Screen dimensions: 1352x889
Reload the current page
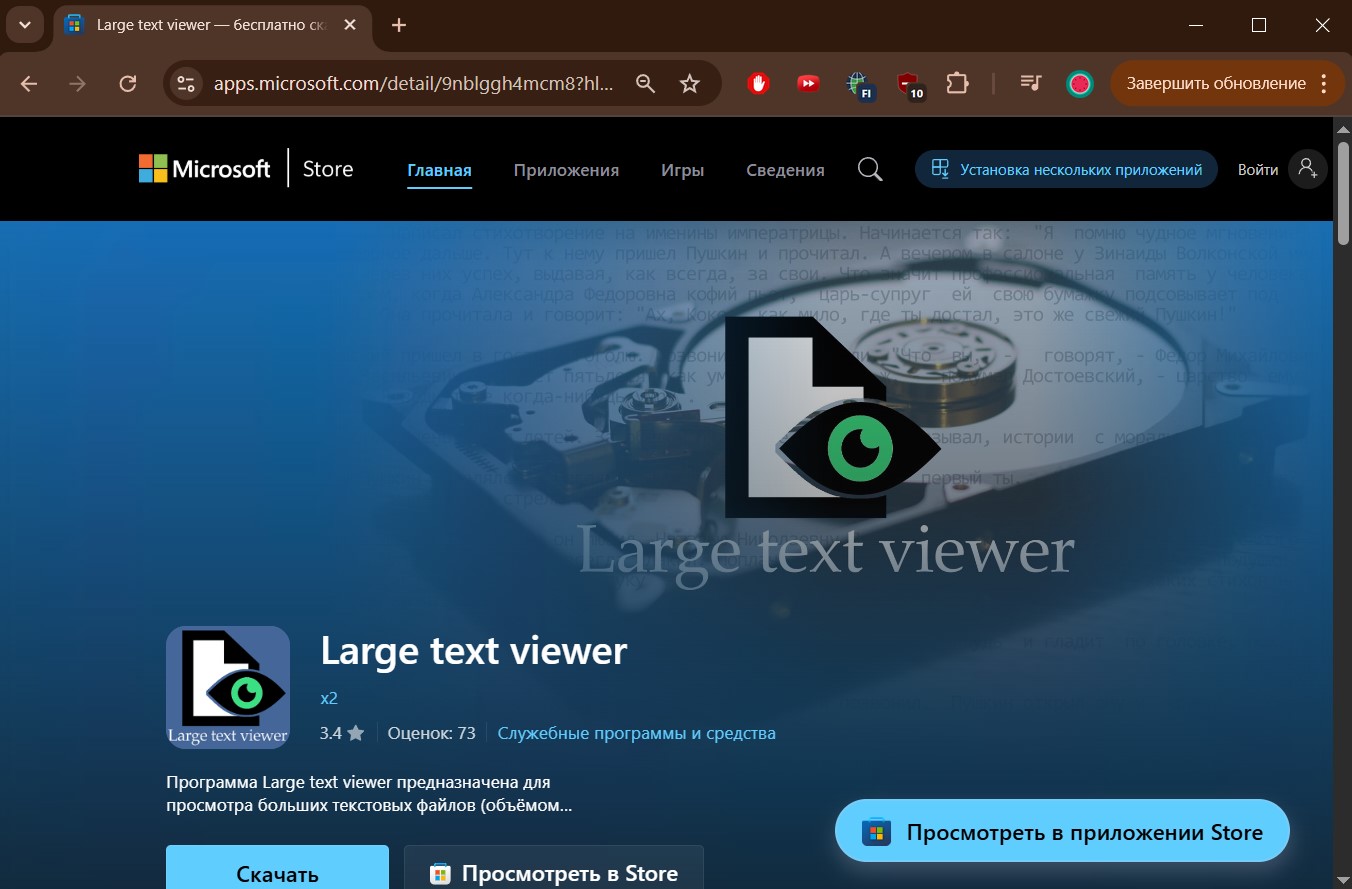click(x=127, y=84)
